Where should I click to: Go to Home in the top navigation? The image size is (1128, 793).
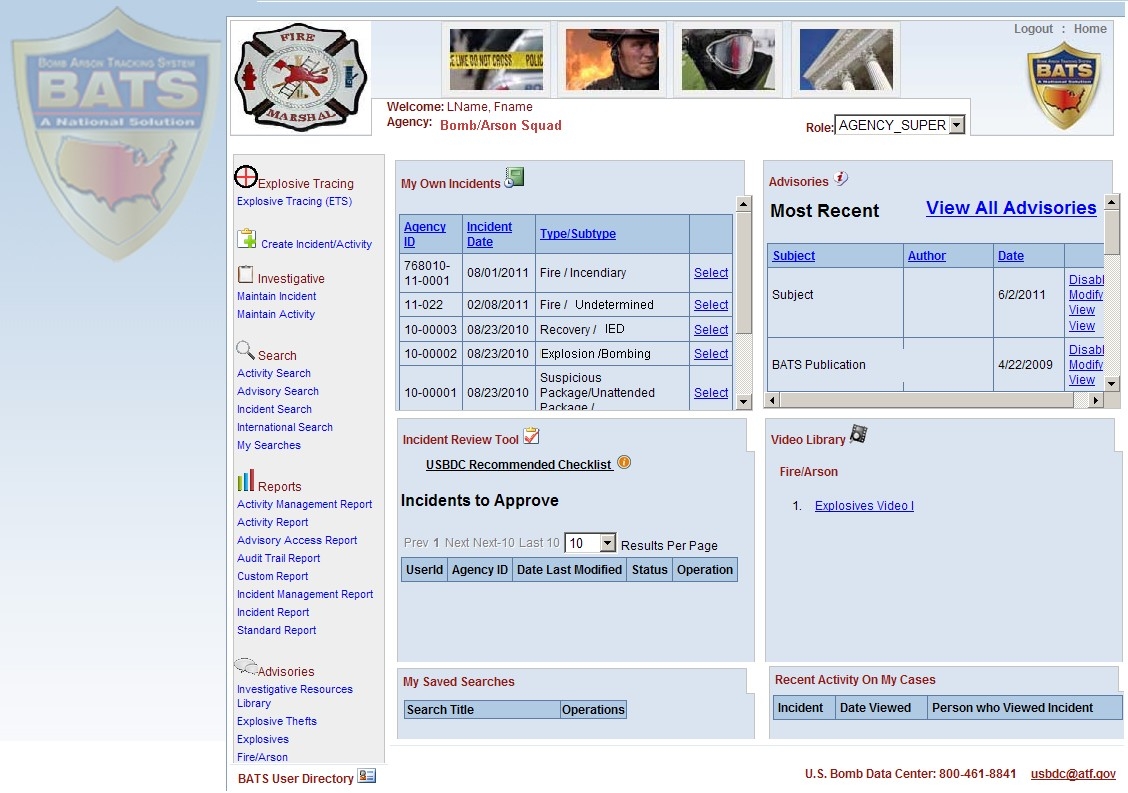pyautogui.click(x=1090, y=29)
